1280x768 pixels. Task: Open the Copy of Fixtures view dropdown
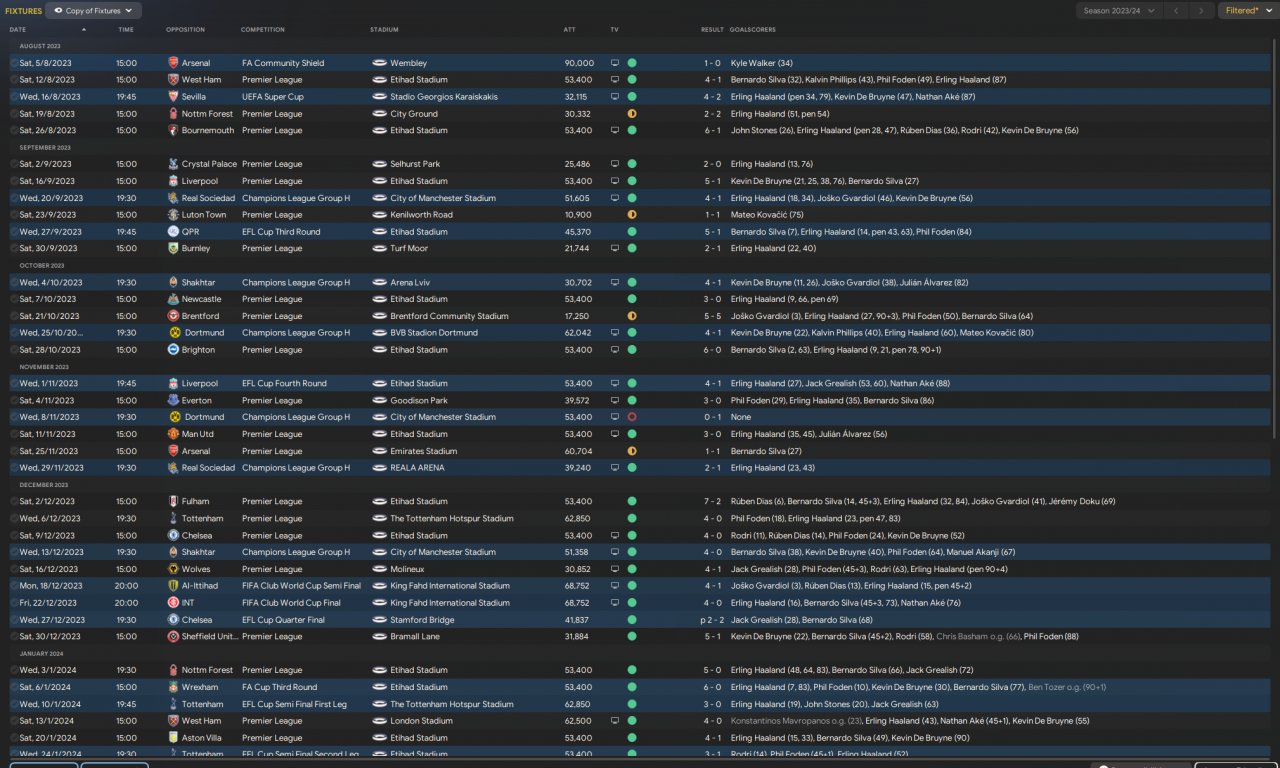(93, 11)
